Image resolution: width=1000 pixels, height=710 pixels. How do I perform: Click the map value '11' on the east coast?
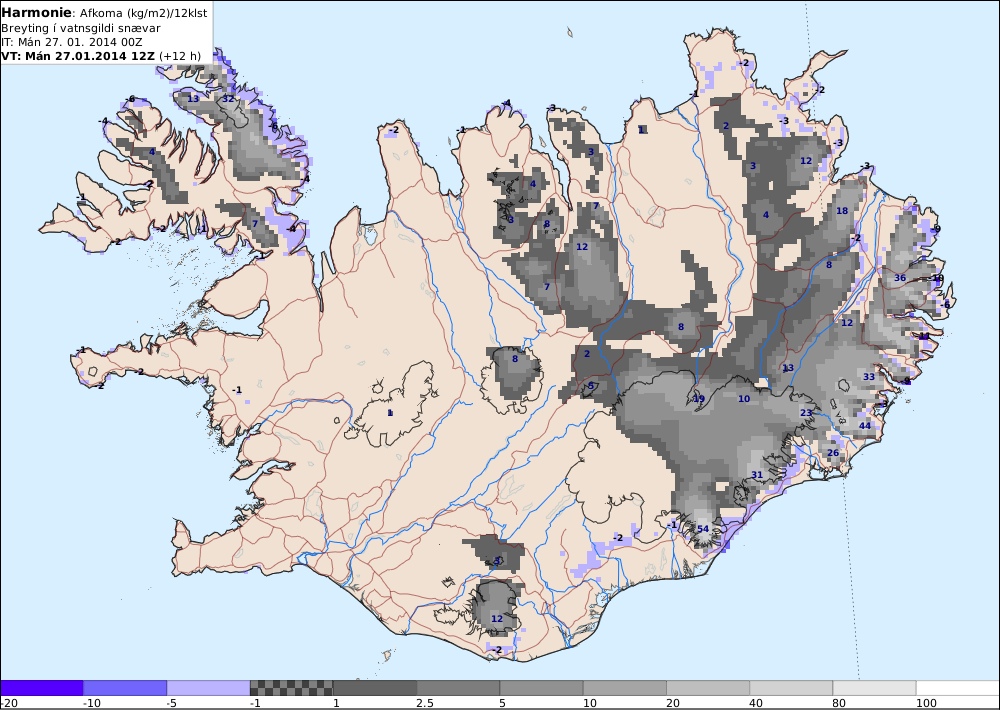(924, 336)
